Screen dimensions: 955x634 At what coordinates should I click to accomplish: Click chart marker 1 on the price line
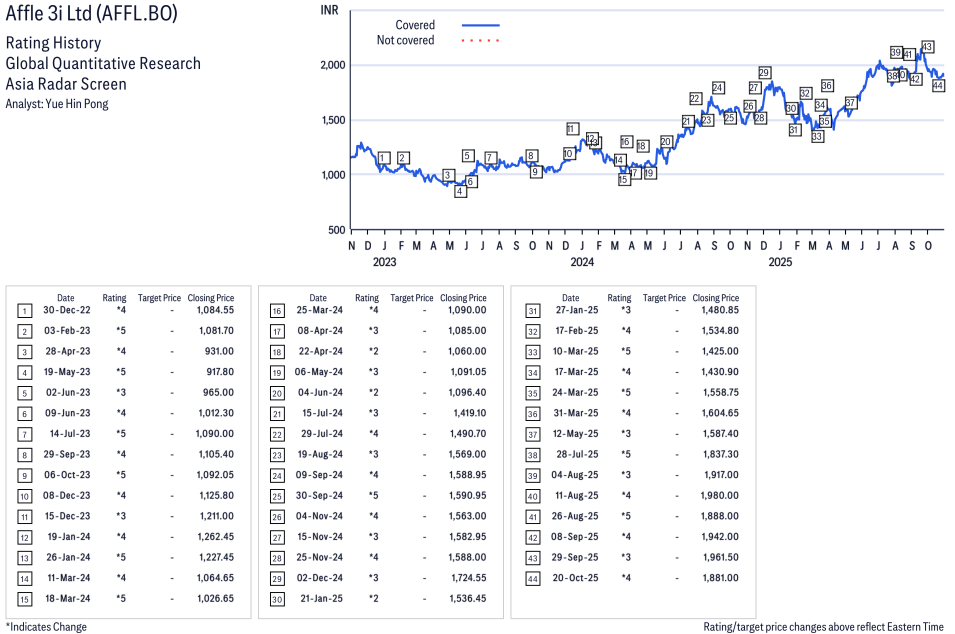[x=384, y=158]
